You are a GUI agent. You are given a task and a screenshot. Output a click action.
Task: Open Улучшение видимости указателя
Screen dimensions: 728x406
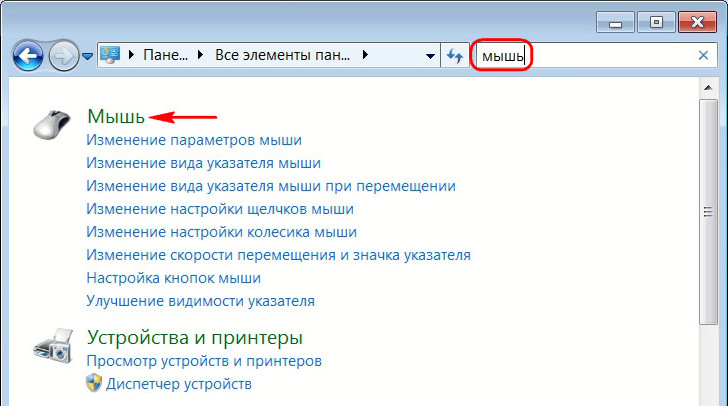(x=201, y=301)
